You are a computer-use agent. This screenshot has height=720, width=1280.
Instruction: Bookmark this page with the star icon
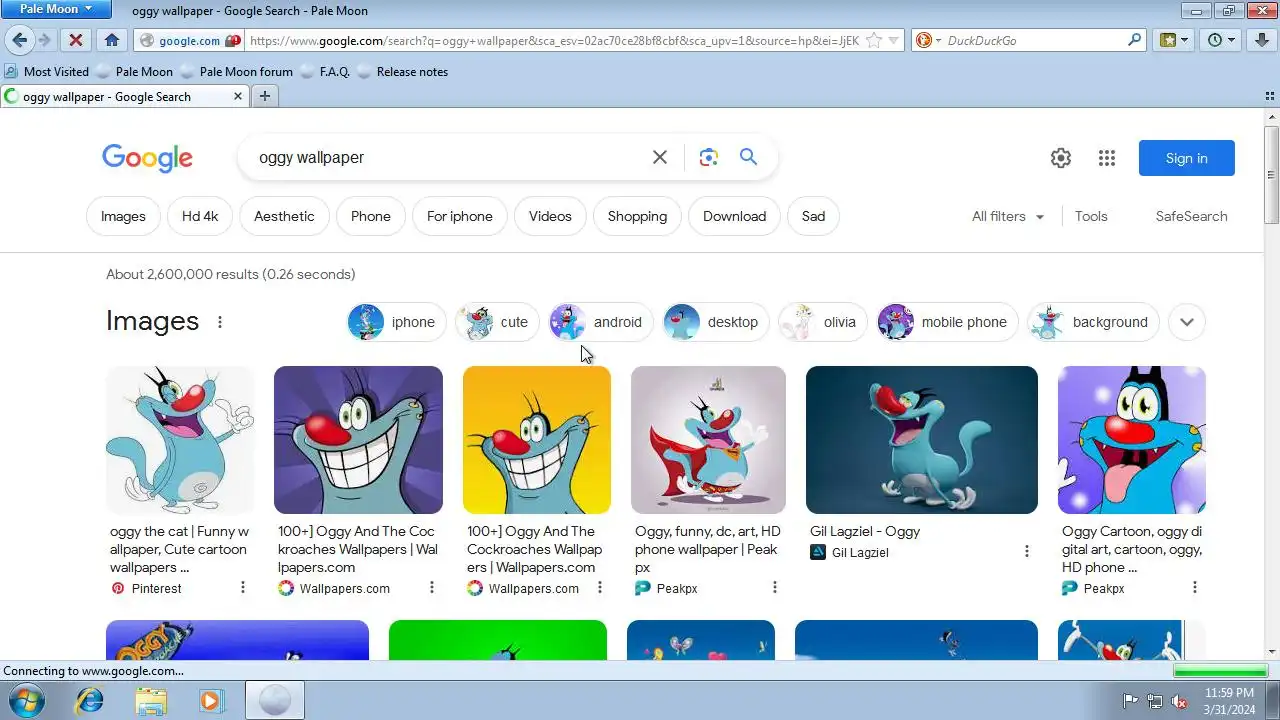pos(873,41)
